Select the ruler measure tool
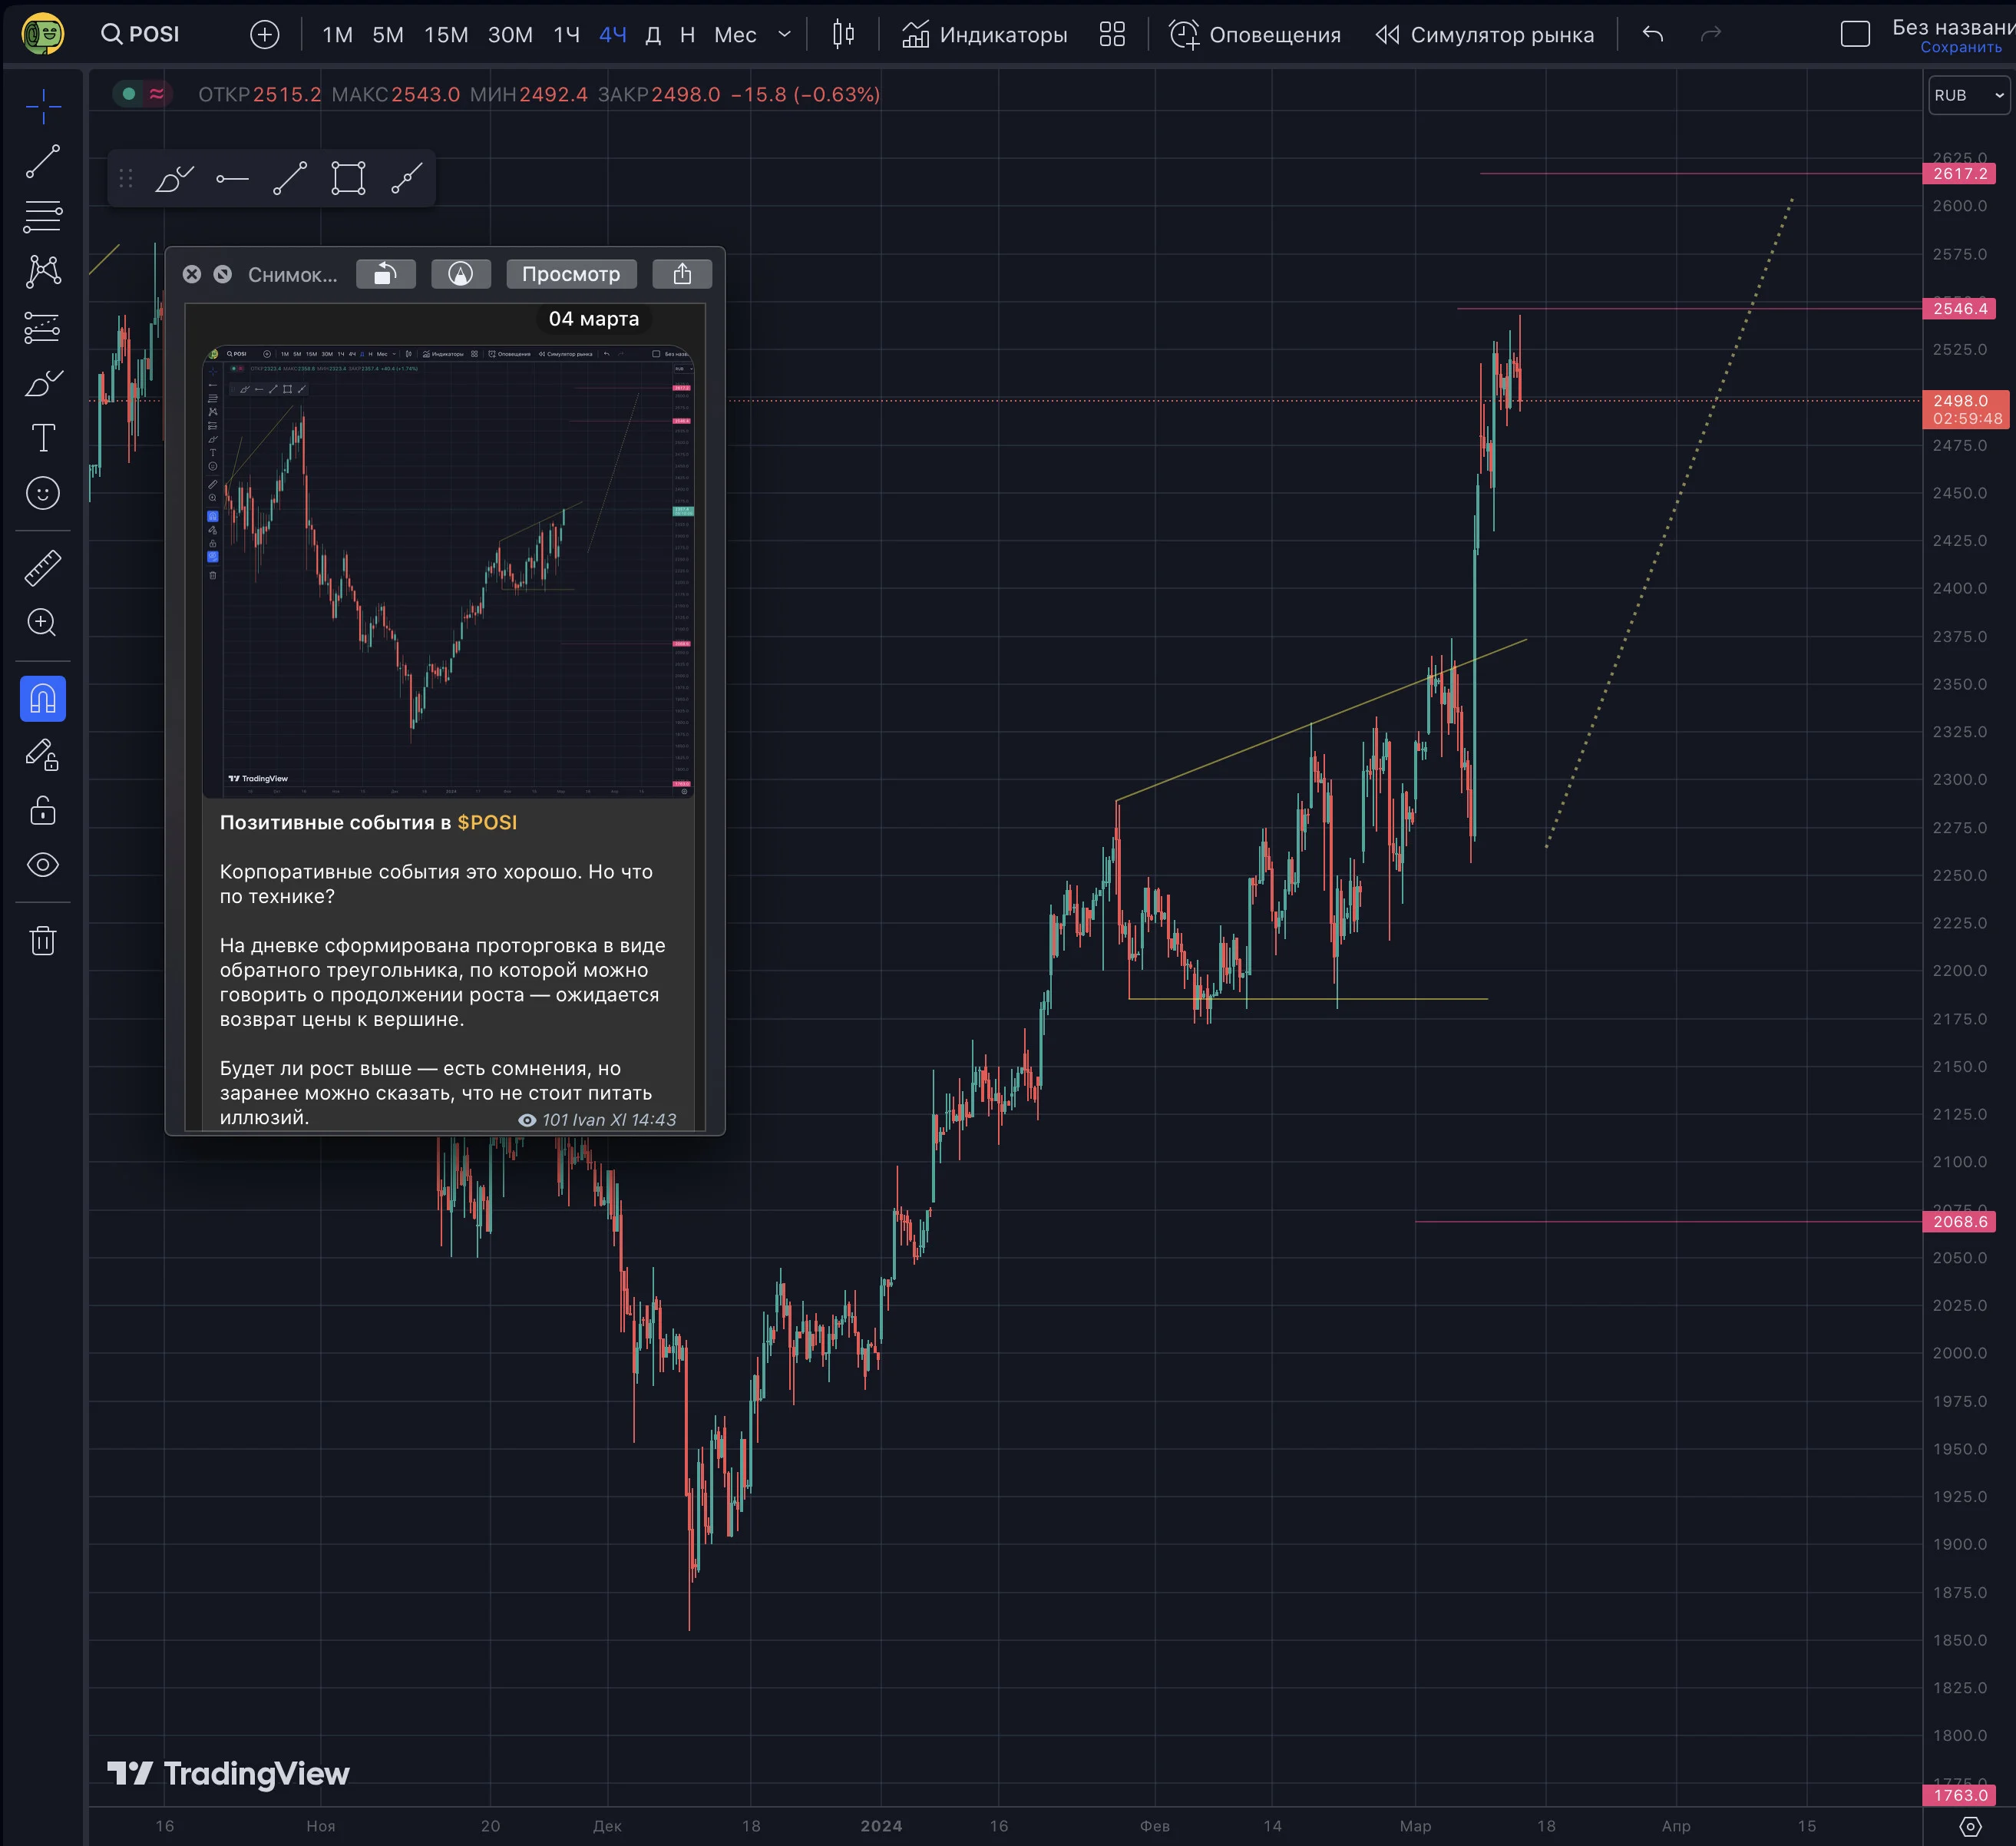2016x1846 pixels. point(43,568)
